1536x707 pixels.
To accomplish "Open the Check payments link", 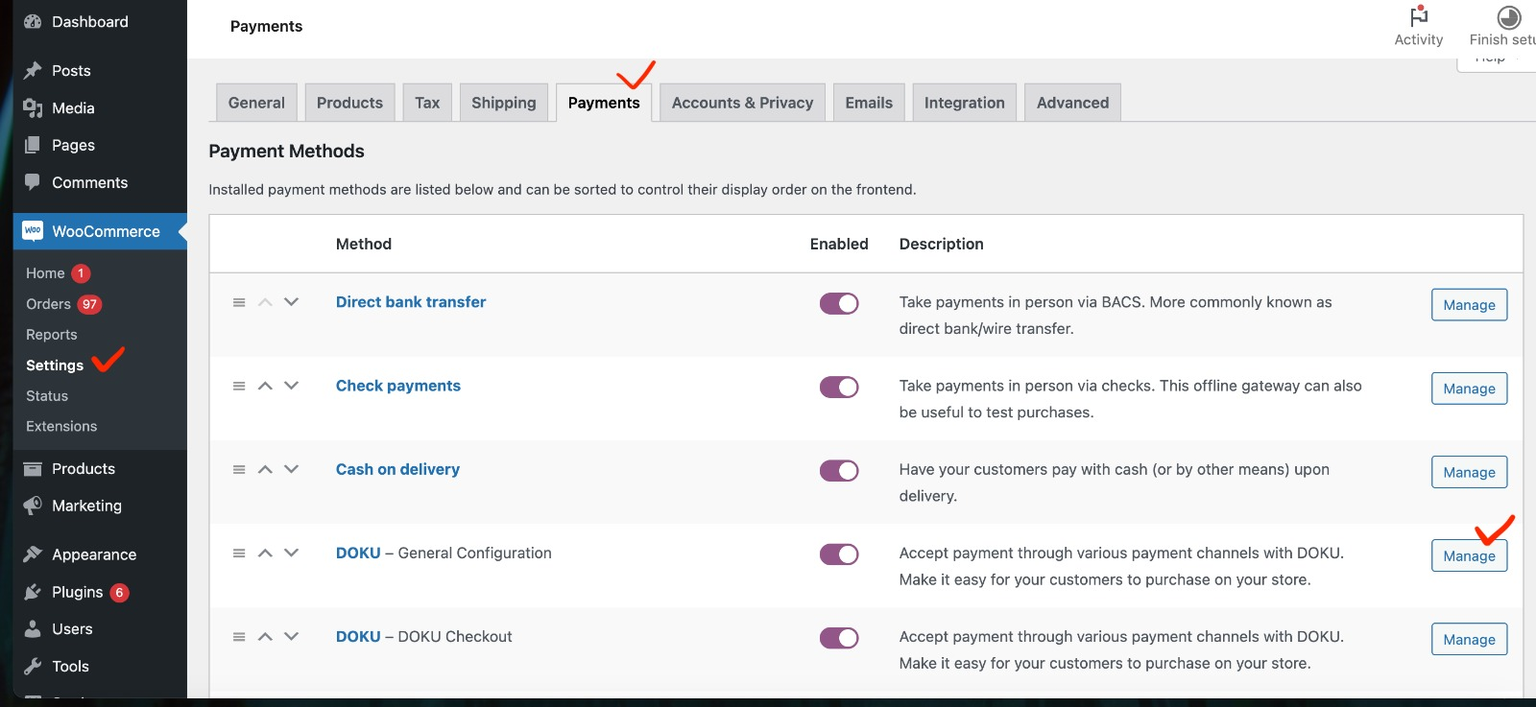I will tap(398, 386).
